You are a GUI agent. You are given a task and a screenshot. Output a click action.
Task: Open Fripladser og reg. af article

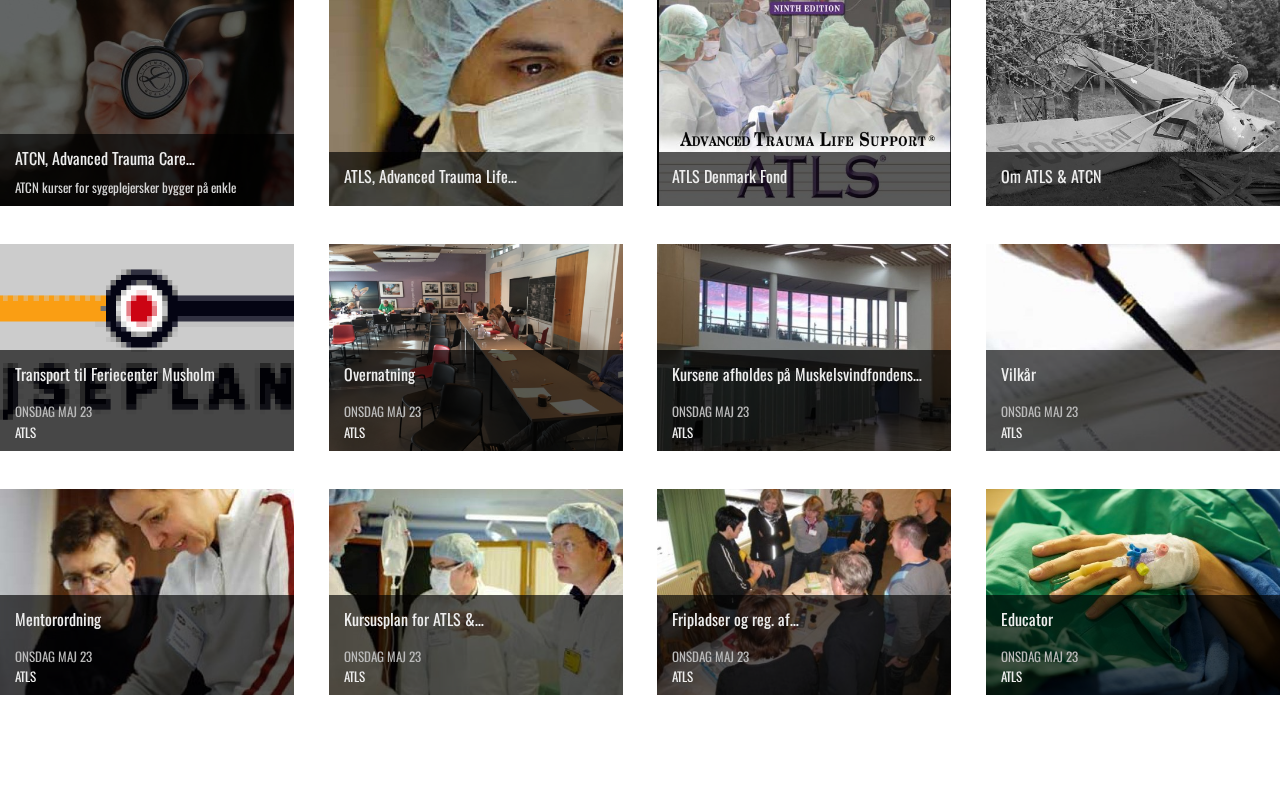tap(736, 619)
